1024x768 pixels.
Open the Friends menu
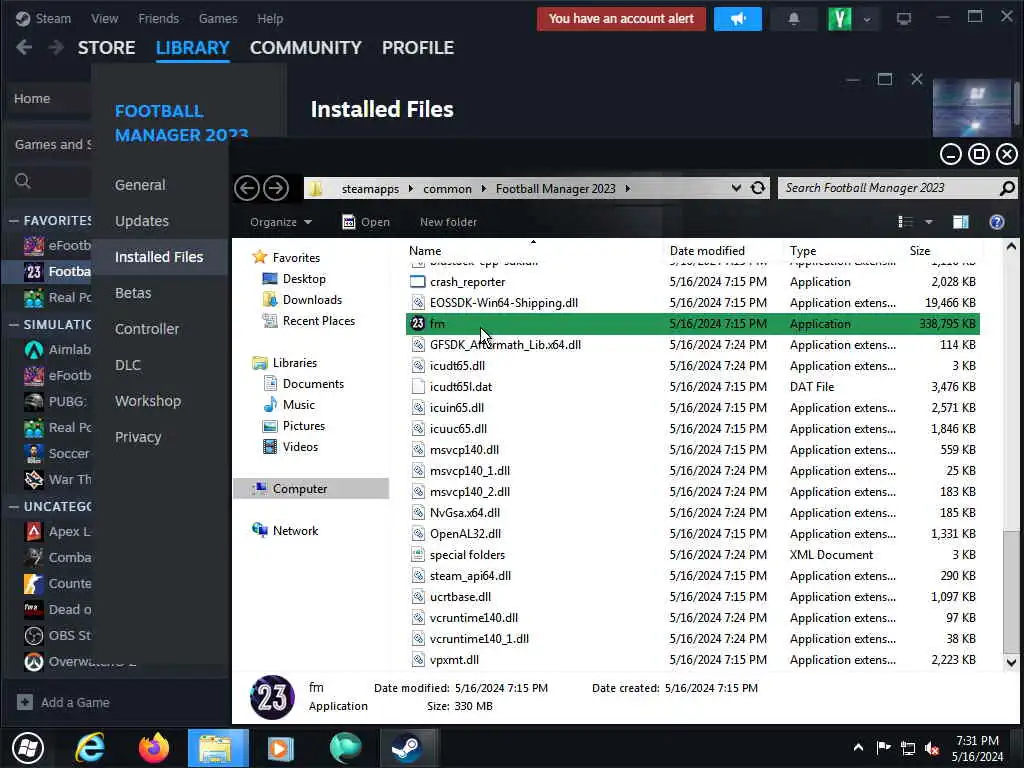pos(159,18)
